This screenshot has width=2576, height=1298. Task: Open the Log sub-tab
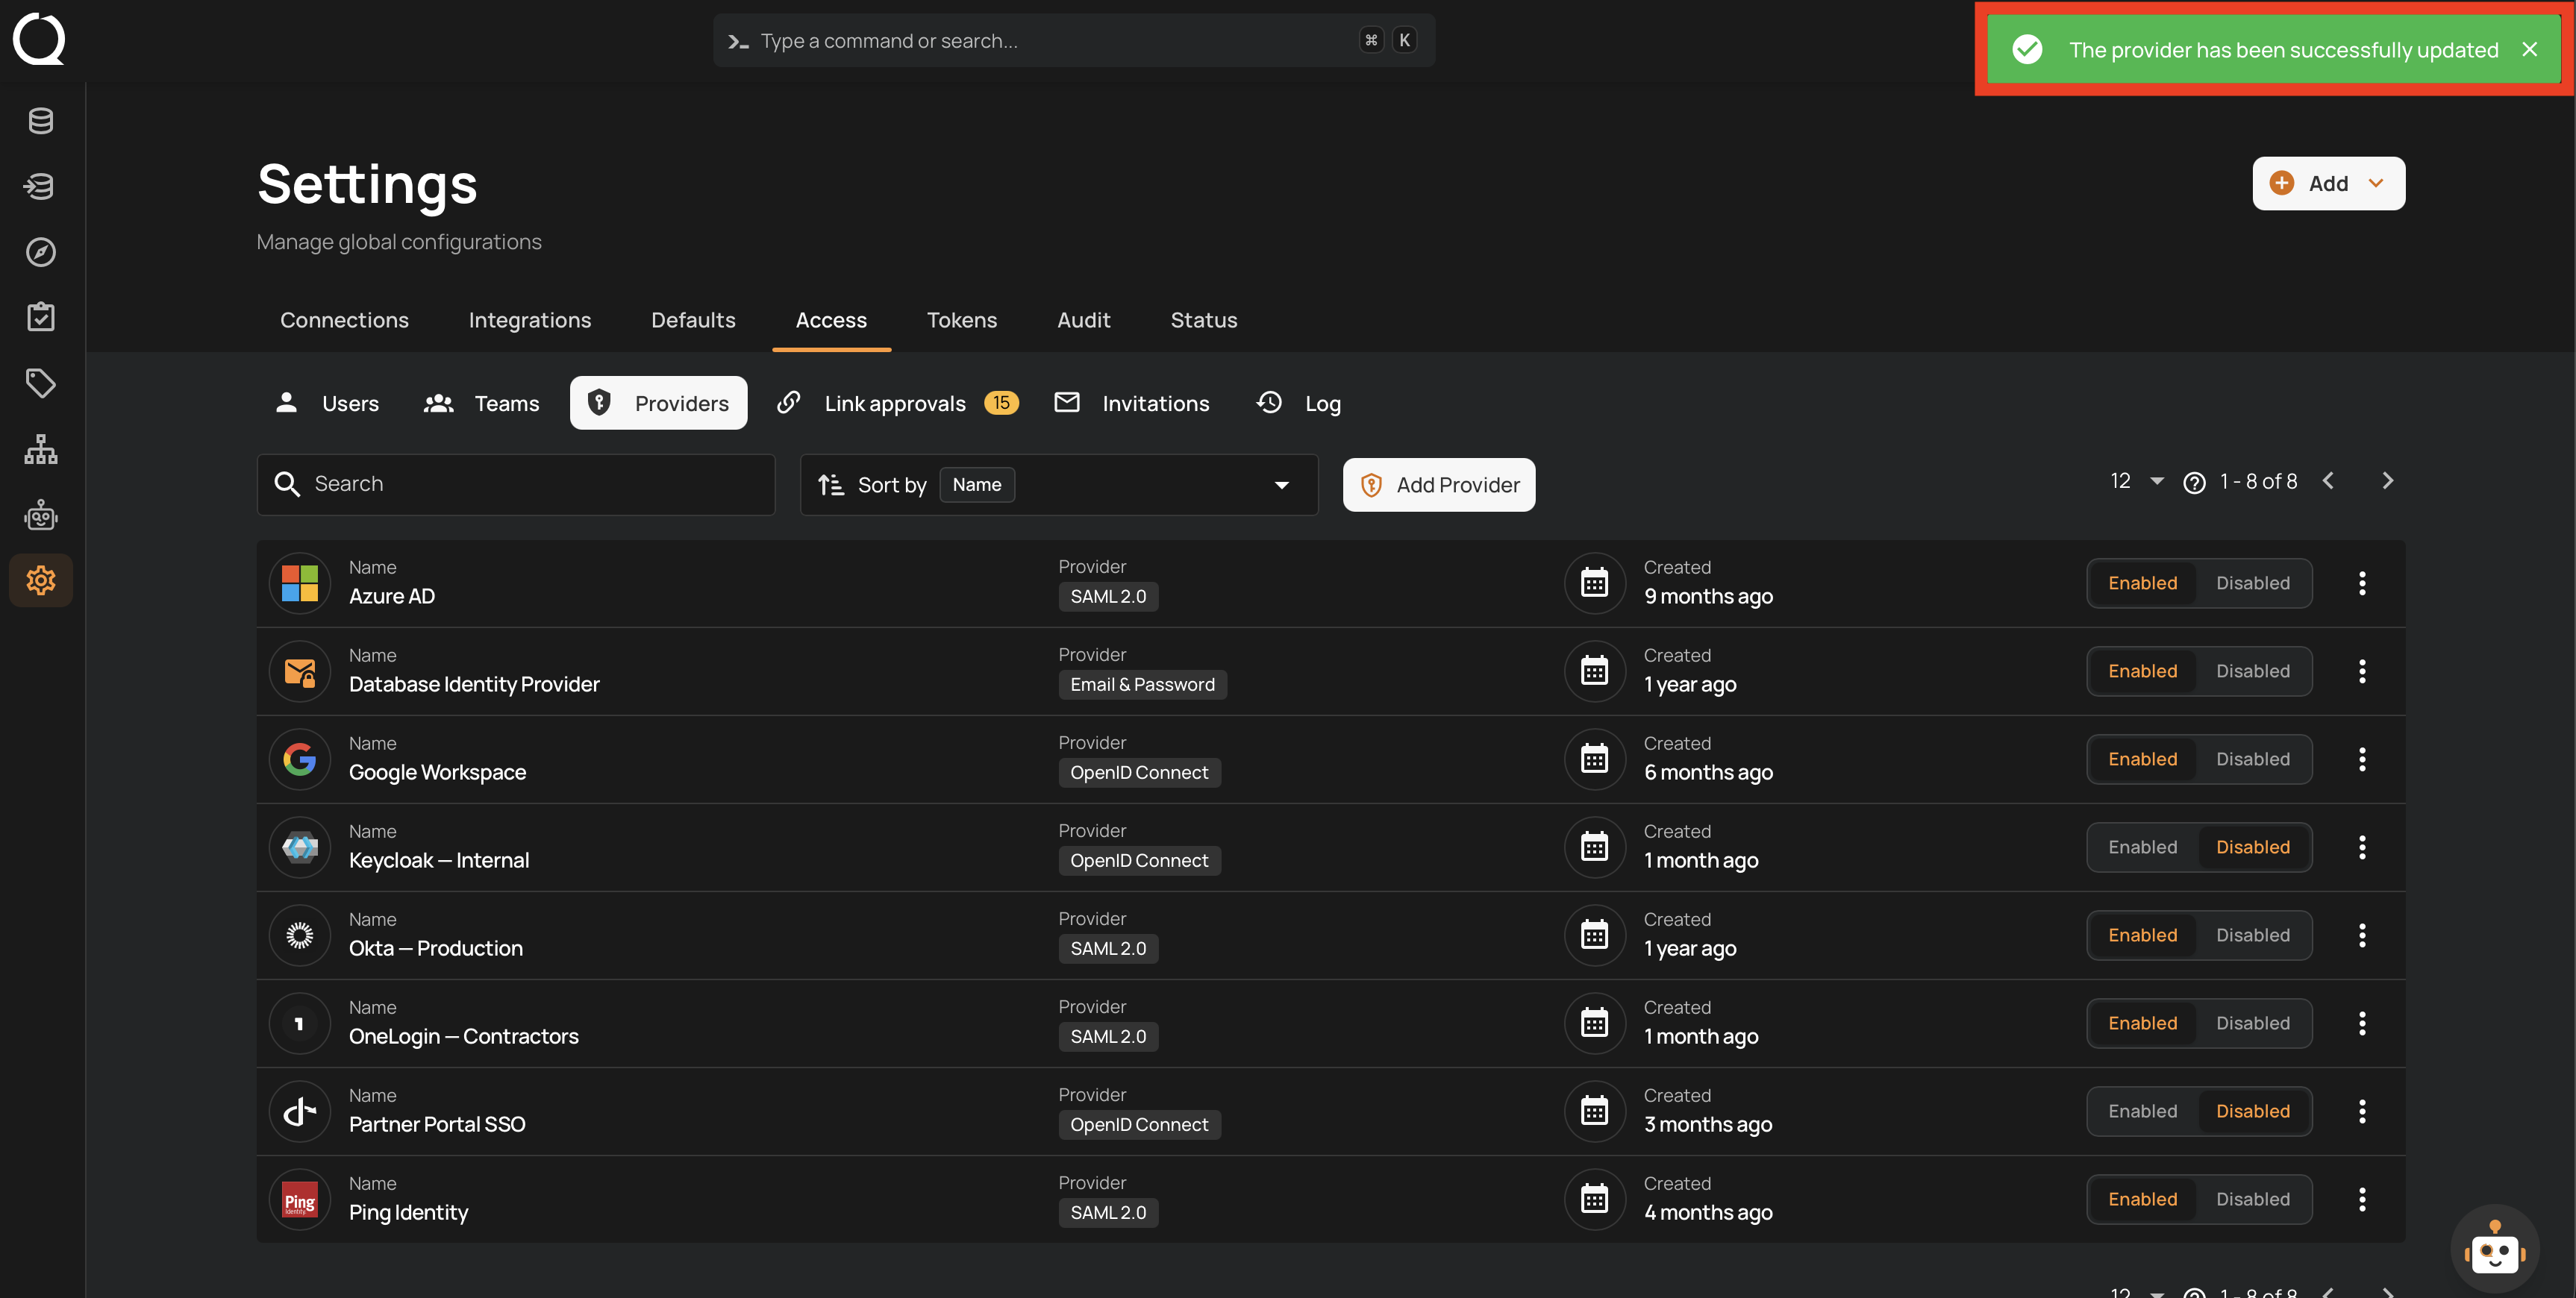pos(1299,403)
